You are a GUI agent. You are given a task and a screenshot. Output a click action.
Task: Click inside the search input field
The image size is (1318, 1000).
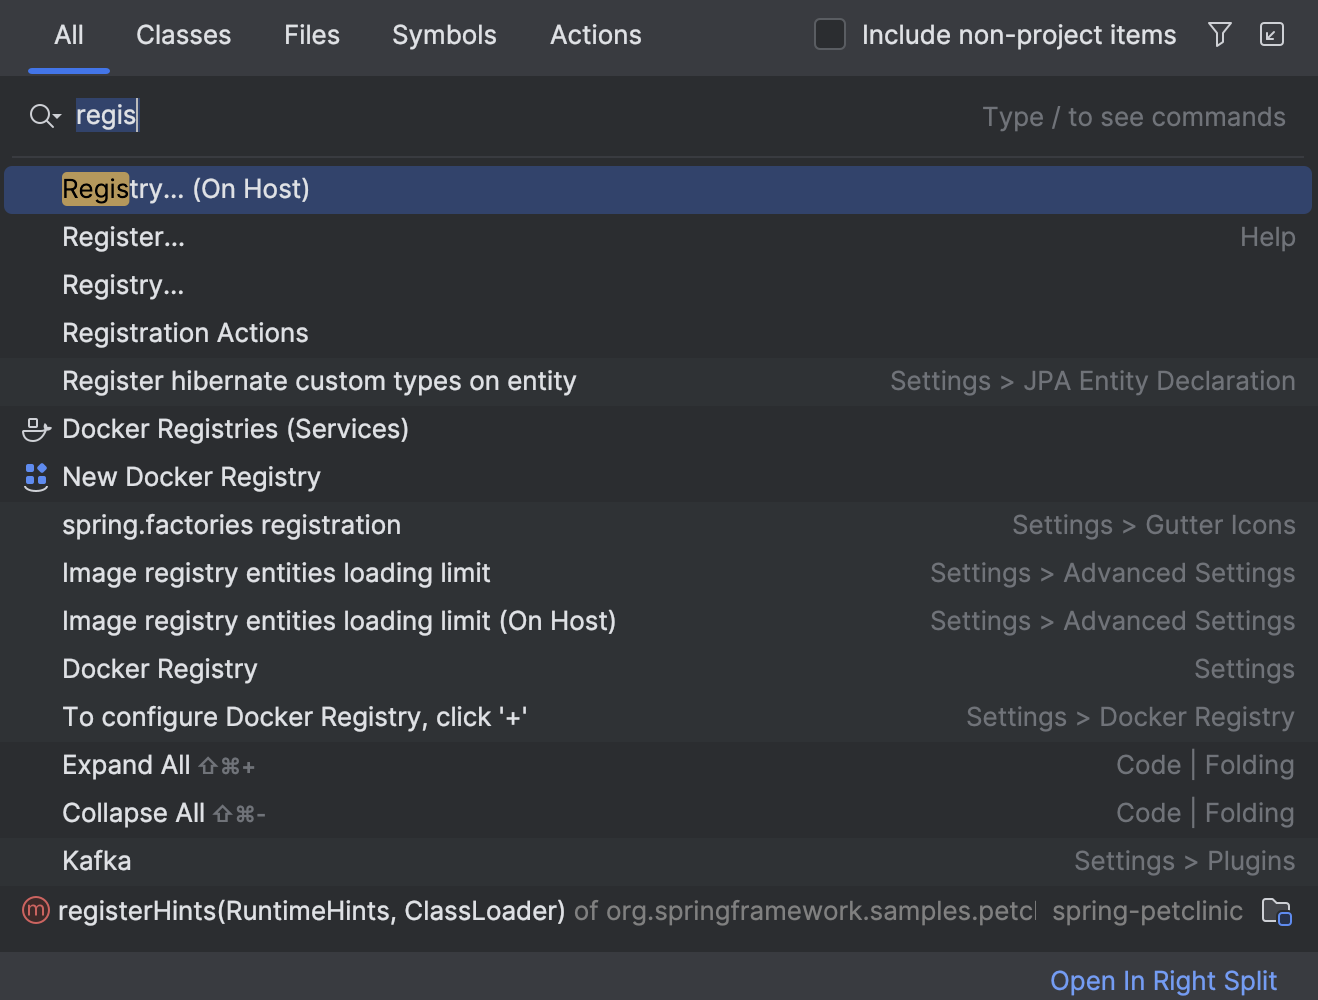[300, 115]
